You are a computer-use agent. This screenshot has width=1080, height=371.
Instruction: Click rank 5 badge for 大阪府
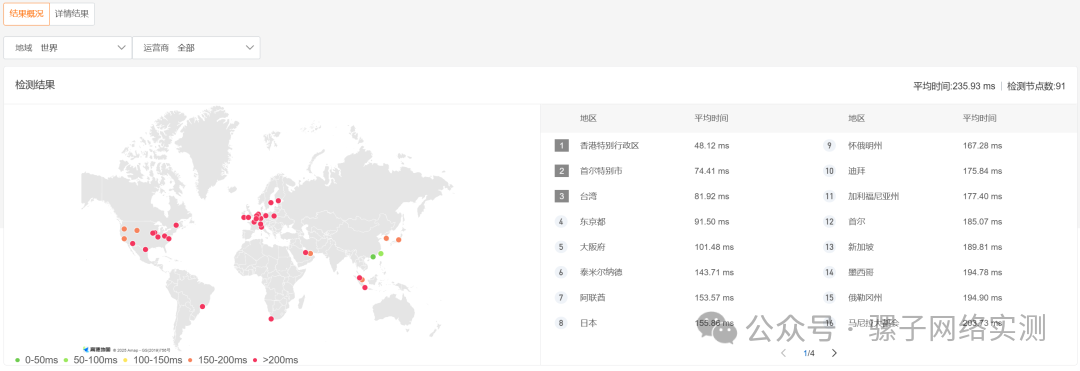pos(562,247)
